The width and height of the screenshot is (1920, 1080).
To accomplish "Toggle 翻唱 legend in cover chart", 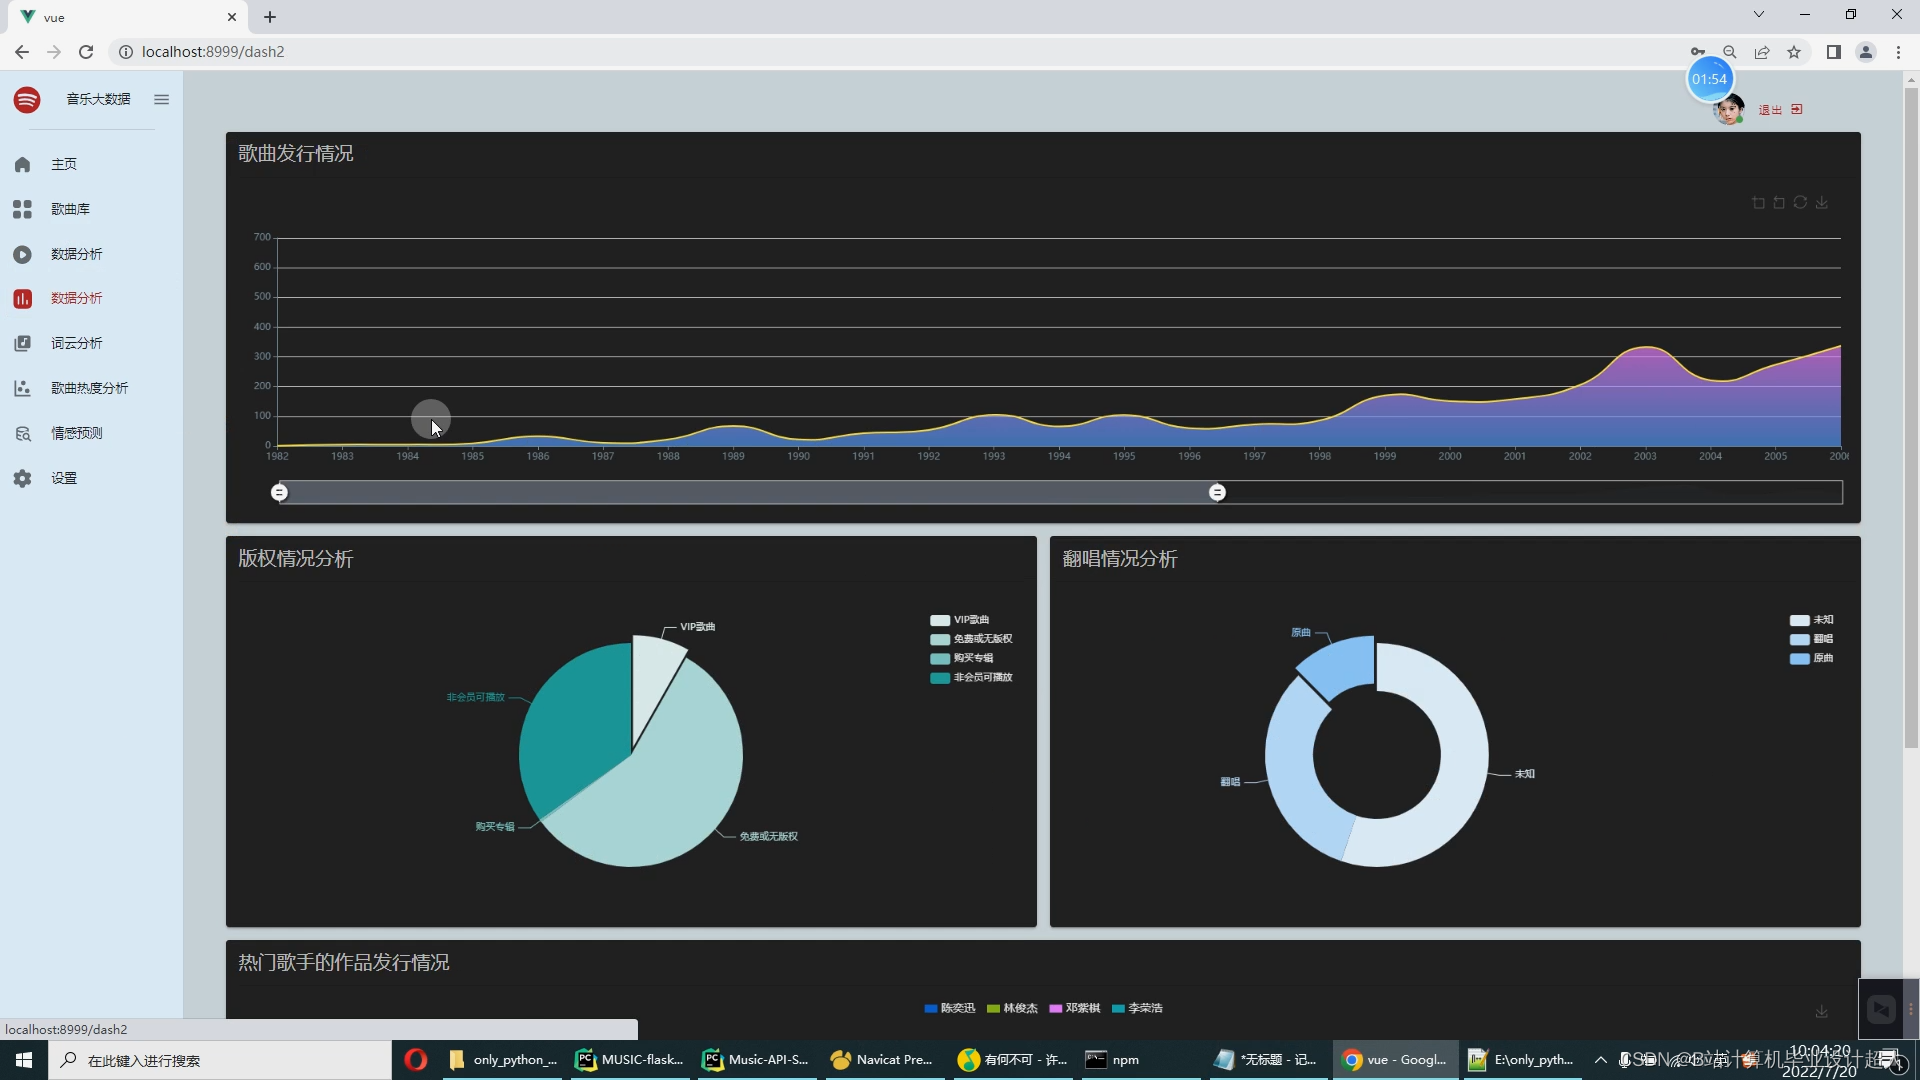I will [x=1811, y=639].
